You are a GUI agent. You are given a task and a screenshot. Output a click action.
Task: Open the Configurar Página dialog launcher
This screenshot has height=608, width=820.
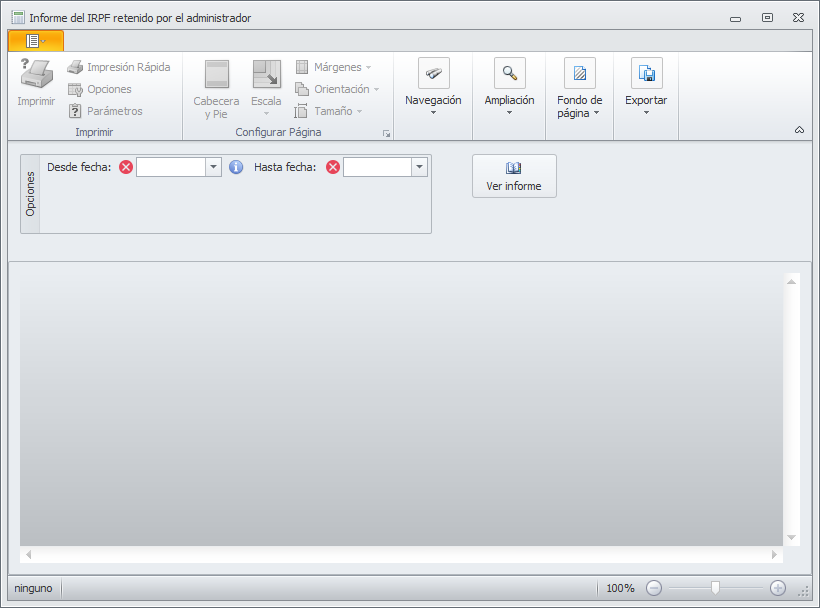(386, 134)
